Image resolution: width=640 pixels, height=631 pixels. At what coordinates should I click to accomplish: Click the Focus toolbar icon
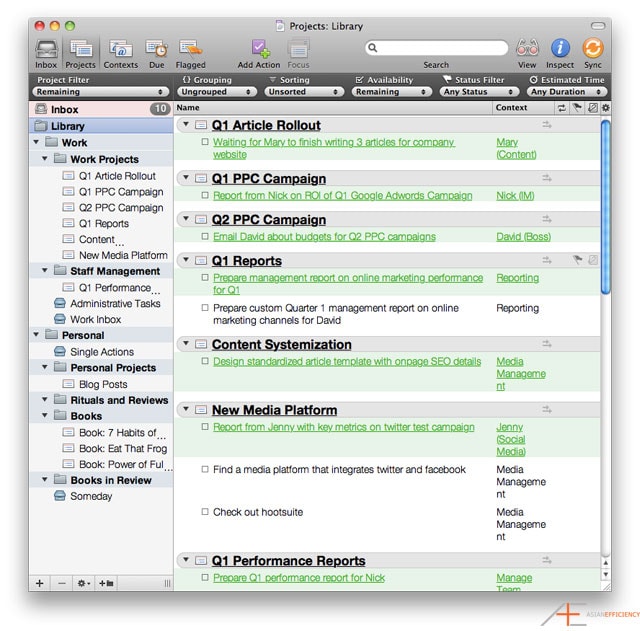[x=298, y=49]
